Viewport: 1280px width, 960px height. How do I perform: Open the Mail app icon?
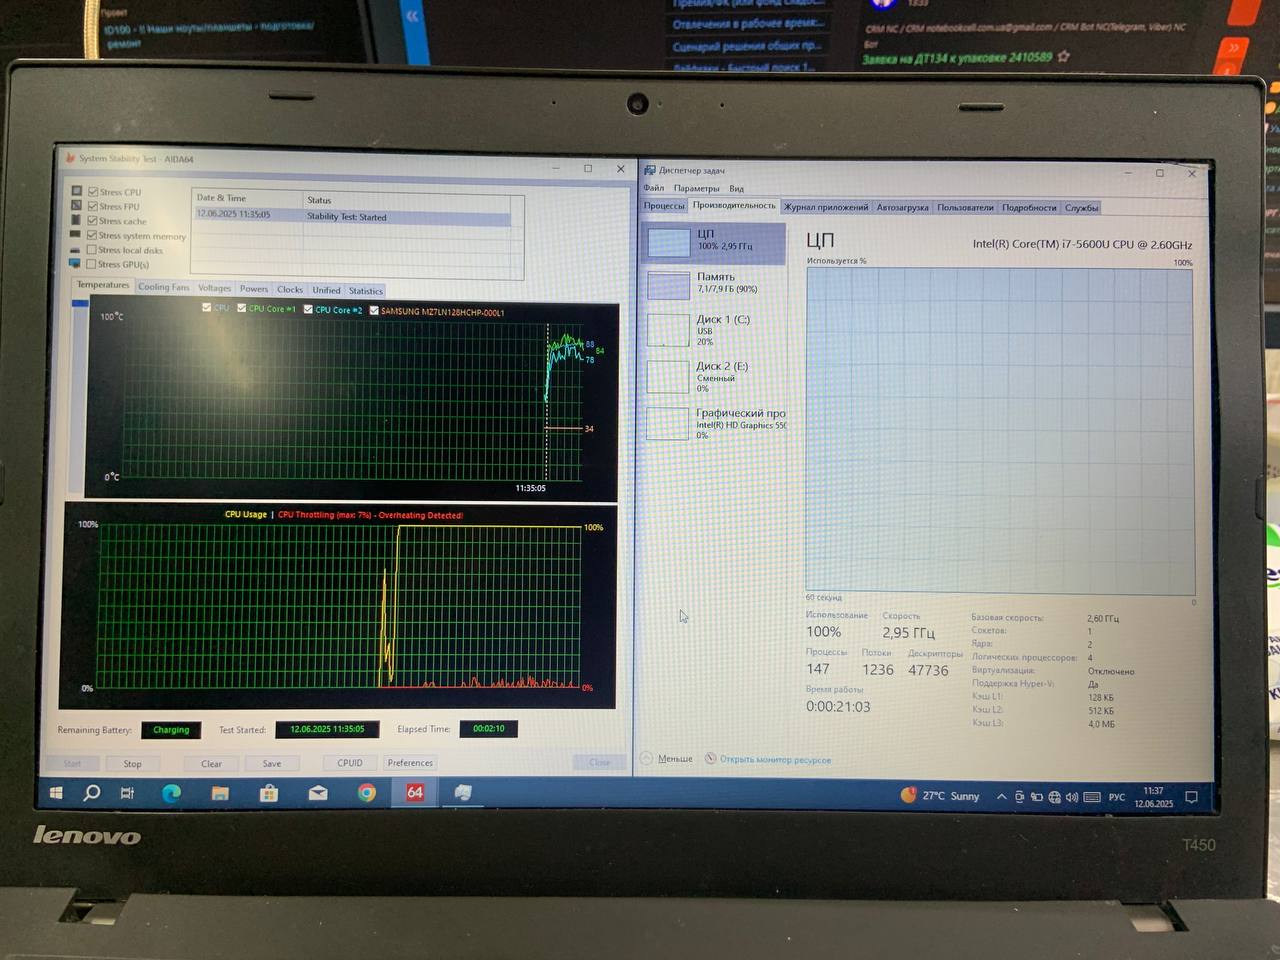[318, 793]
